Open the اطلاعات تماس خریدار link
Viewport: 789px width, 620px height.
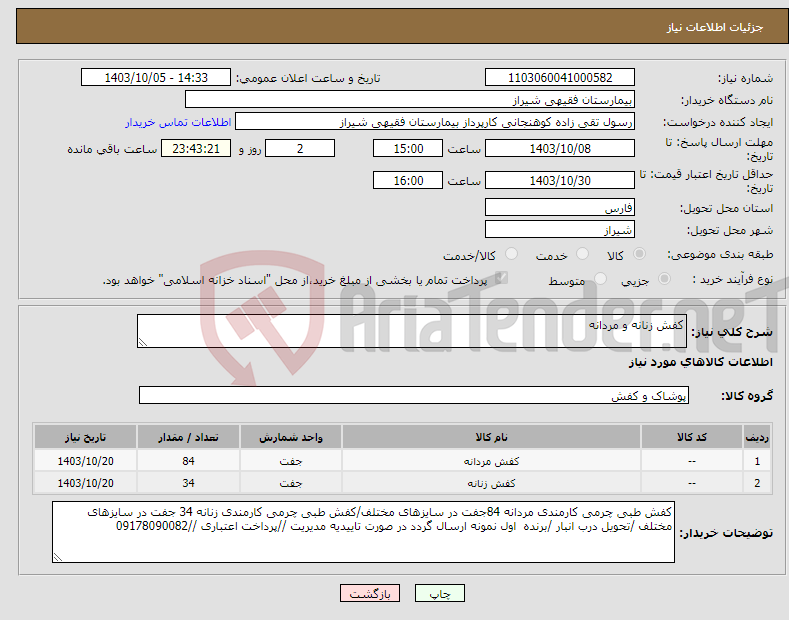click(178, 122)
